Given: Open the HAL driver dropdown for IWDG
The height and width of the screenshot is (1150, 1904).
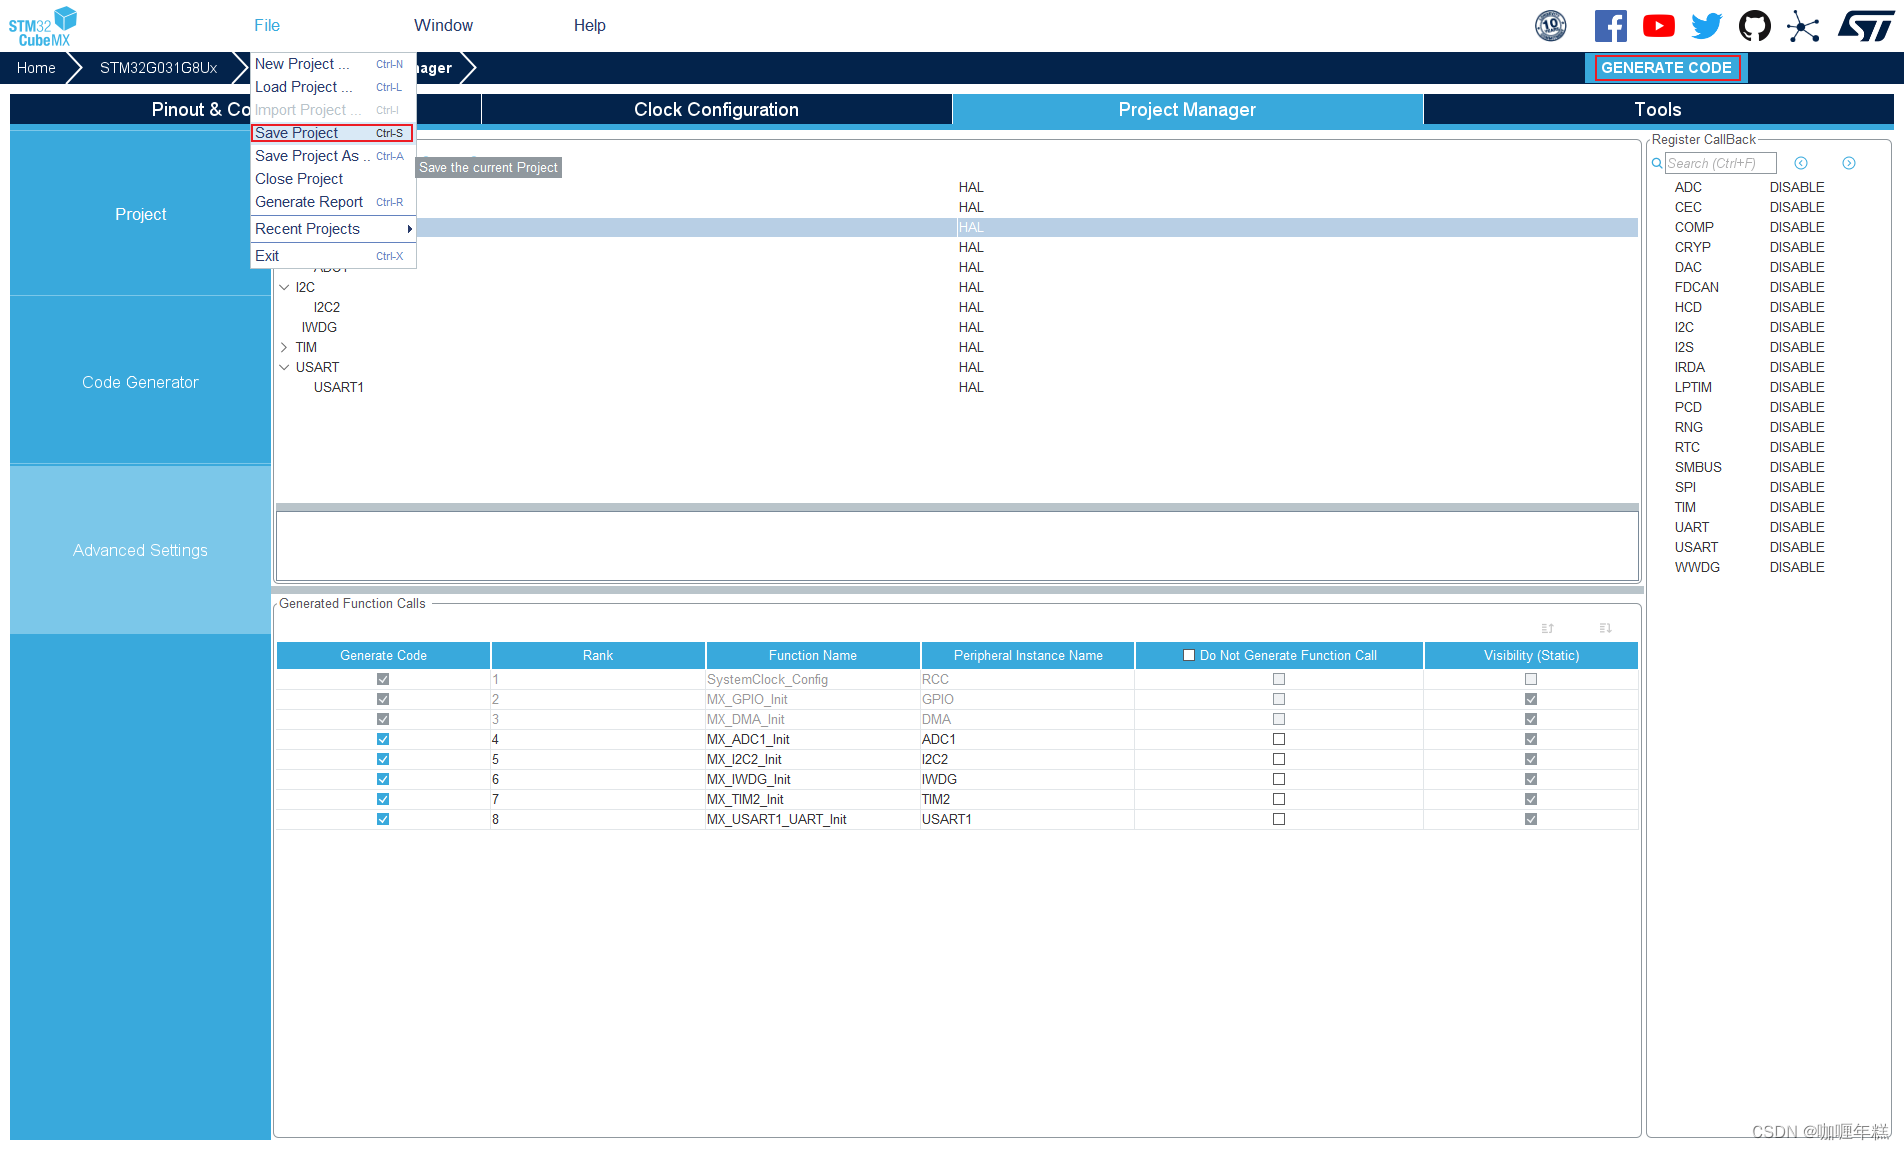Looking at the screenshot, I should click(971, 327).
